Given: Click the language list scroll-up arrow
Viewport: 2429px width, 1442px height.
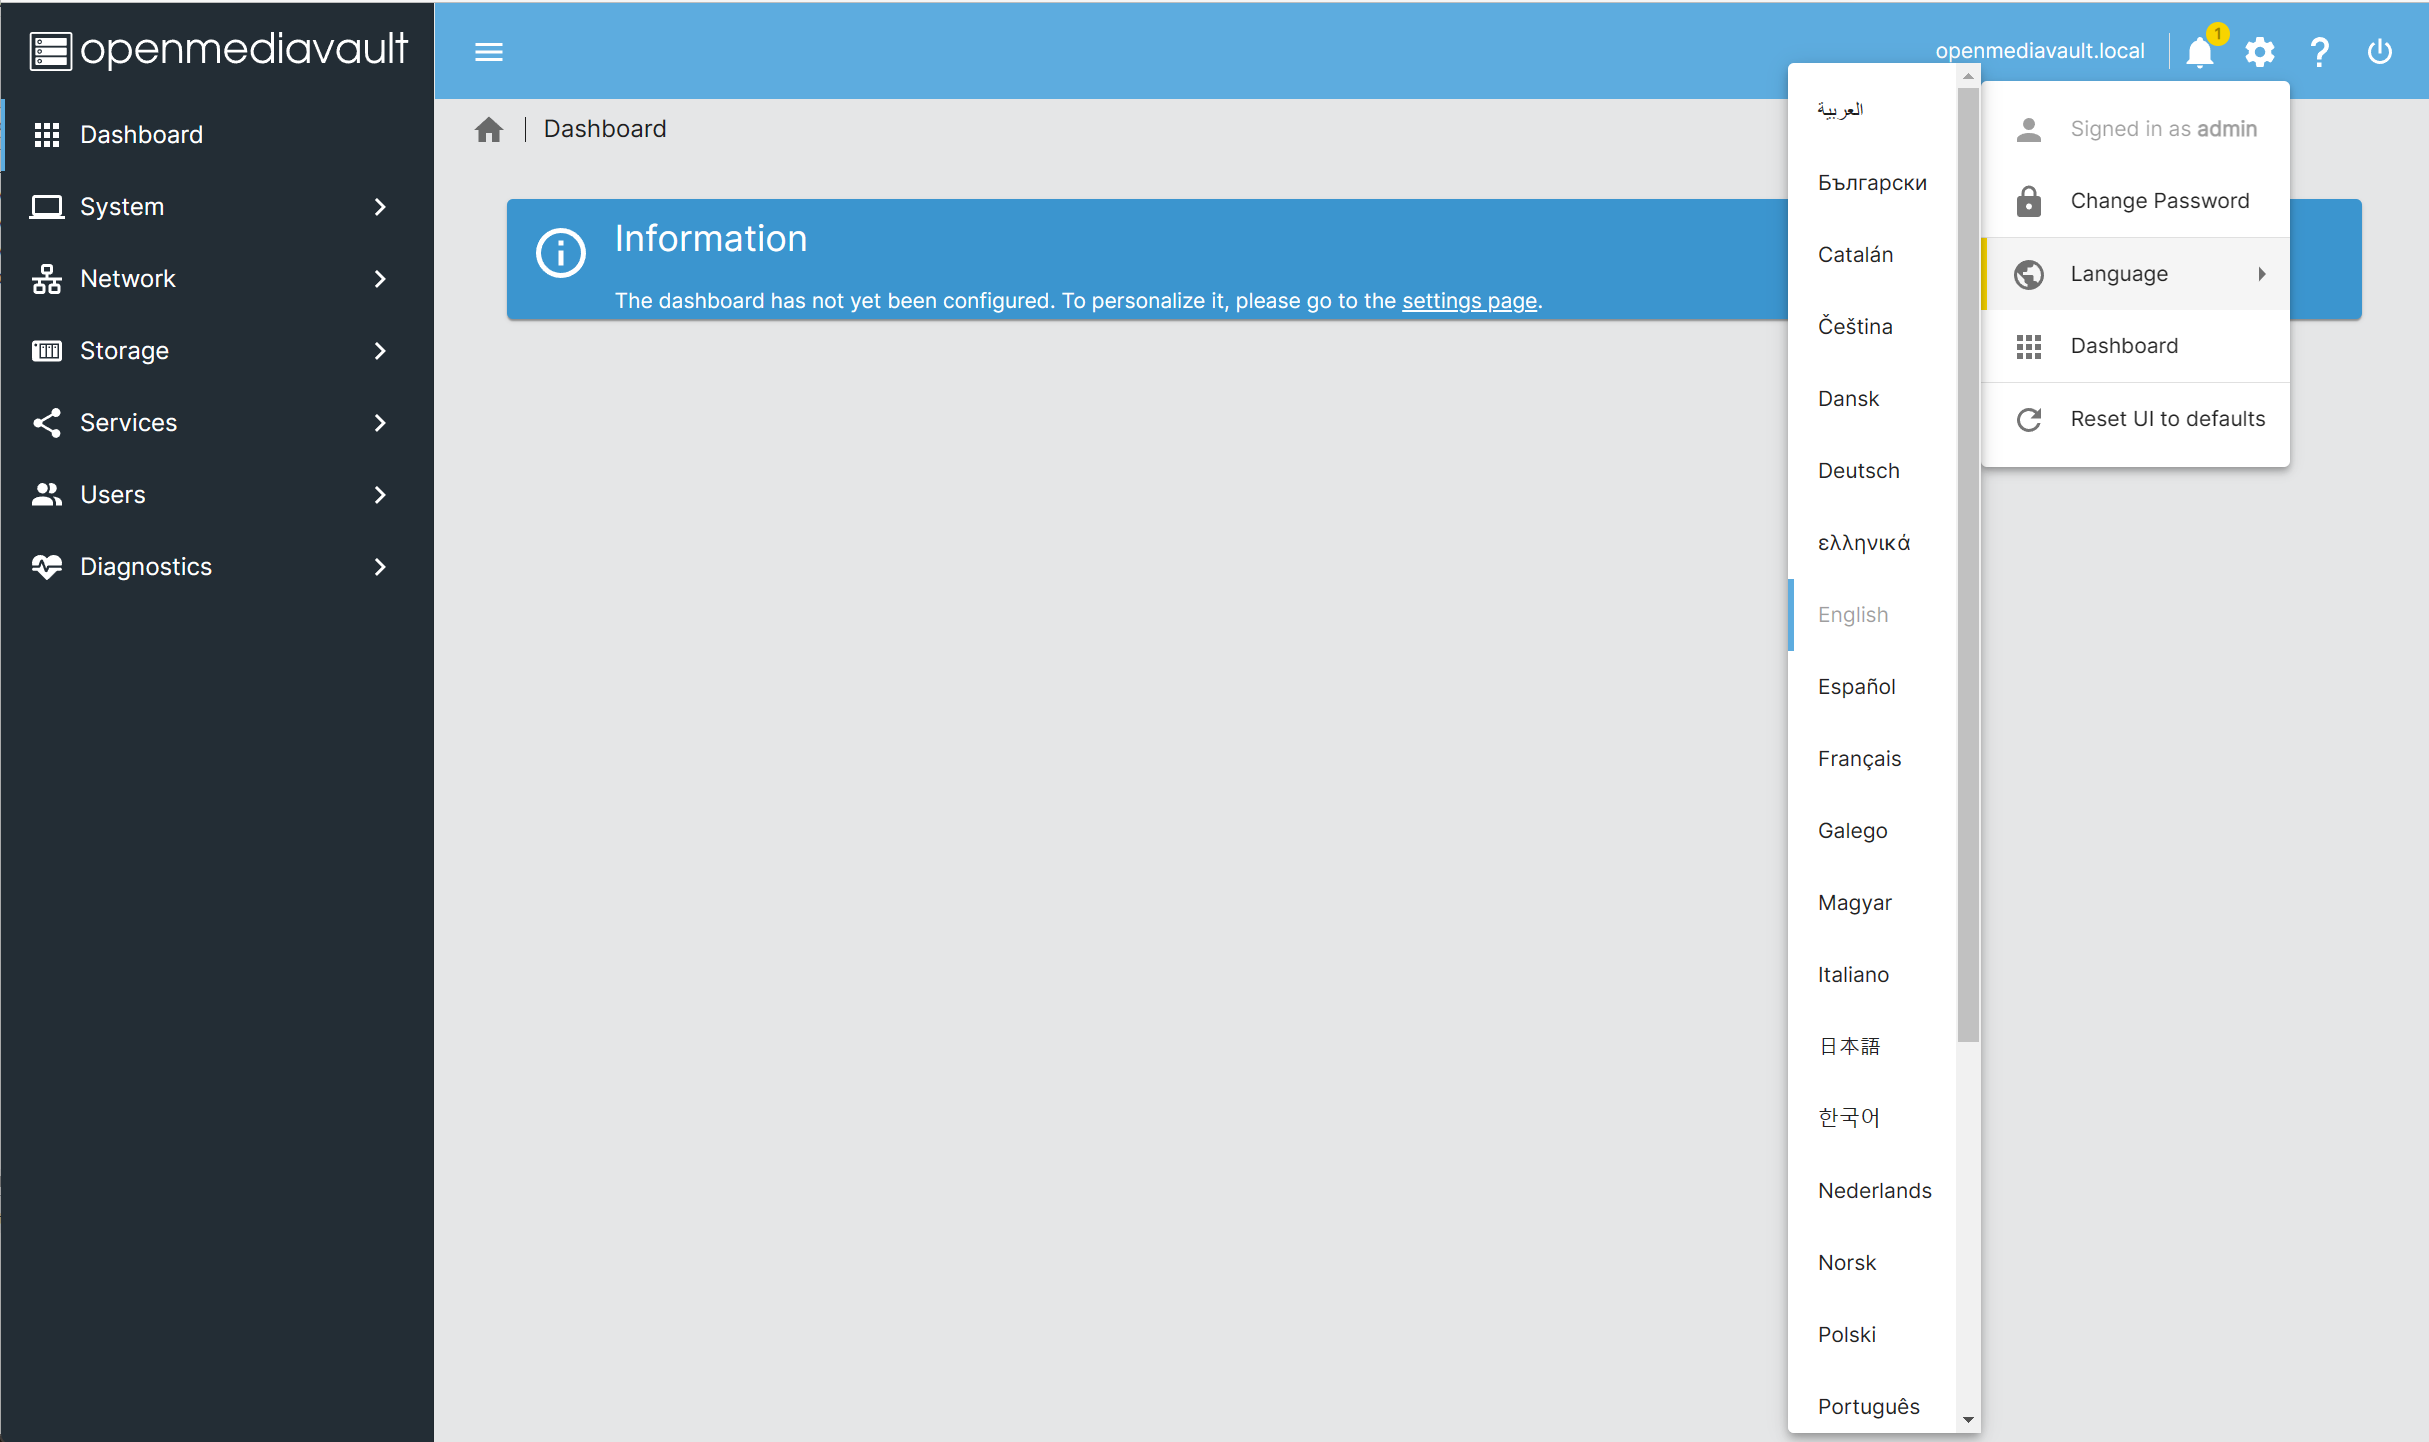Looking at the screenshot, I should (x=1968, y=76).
